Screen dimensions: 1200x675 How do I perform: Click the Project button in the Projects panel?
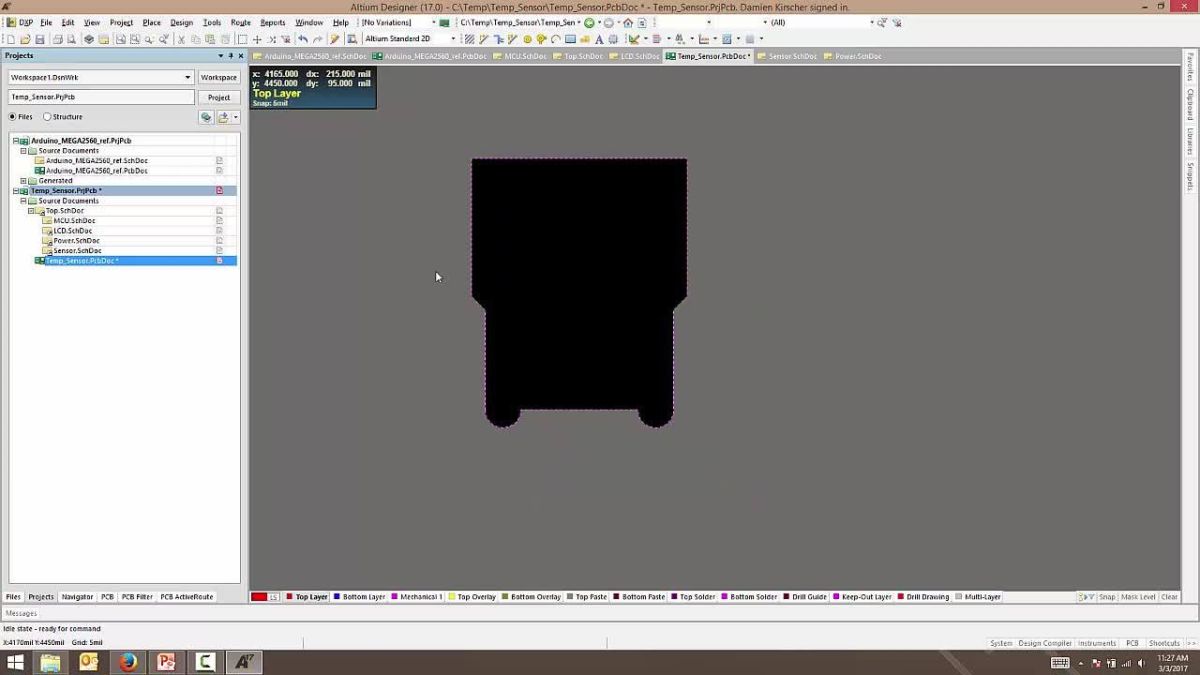pos(218,97)
